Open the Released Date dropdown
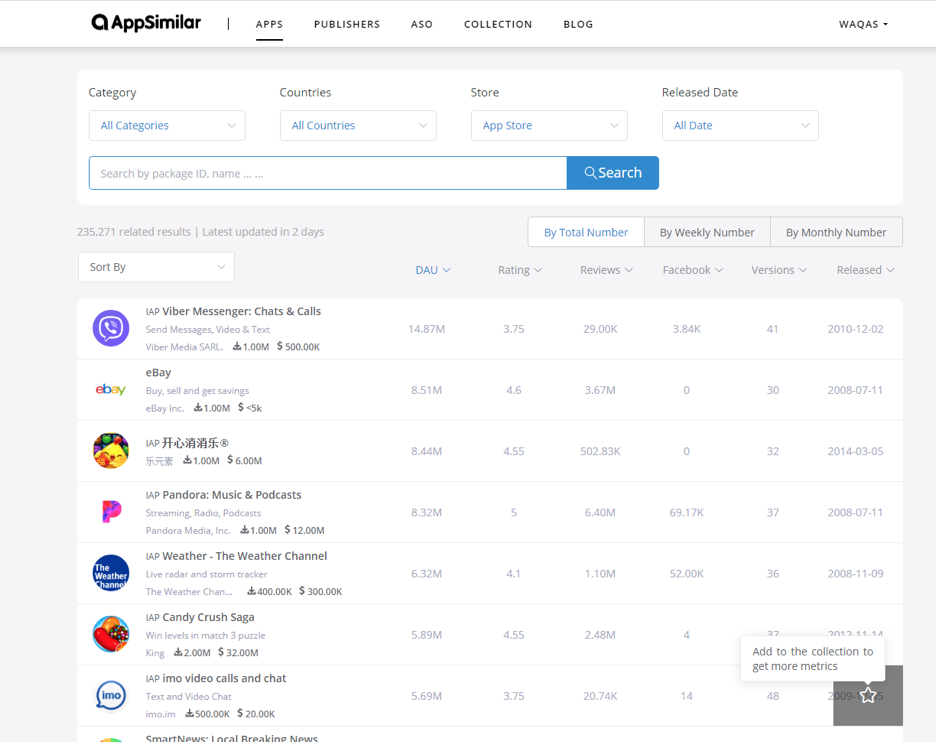Image resolution: width=936 pixels, height=742 pixels. [740, 125]
